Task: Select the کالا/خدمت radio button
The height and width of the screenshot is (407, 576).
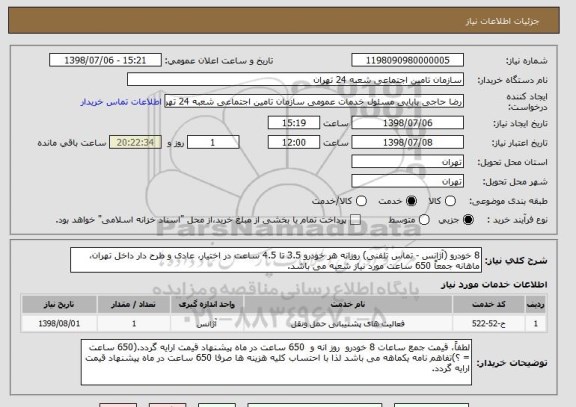Action: point(361,201)
